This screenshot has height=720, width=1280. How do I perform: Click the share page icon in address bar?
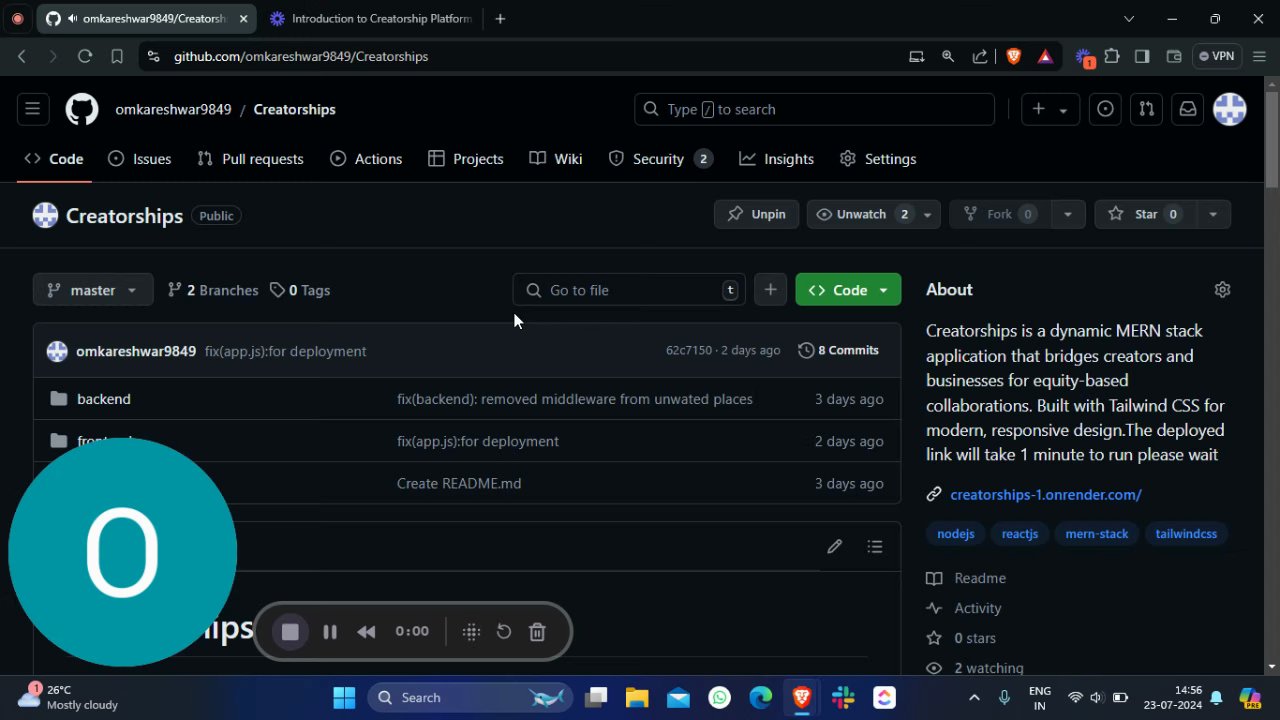(x=980, y=56)
